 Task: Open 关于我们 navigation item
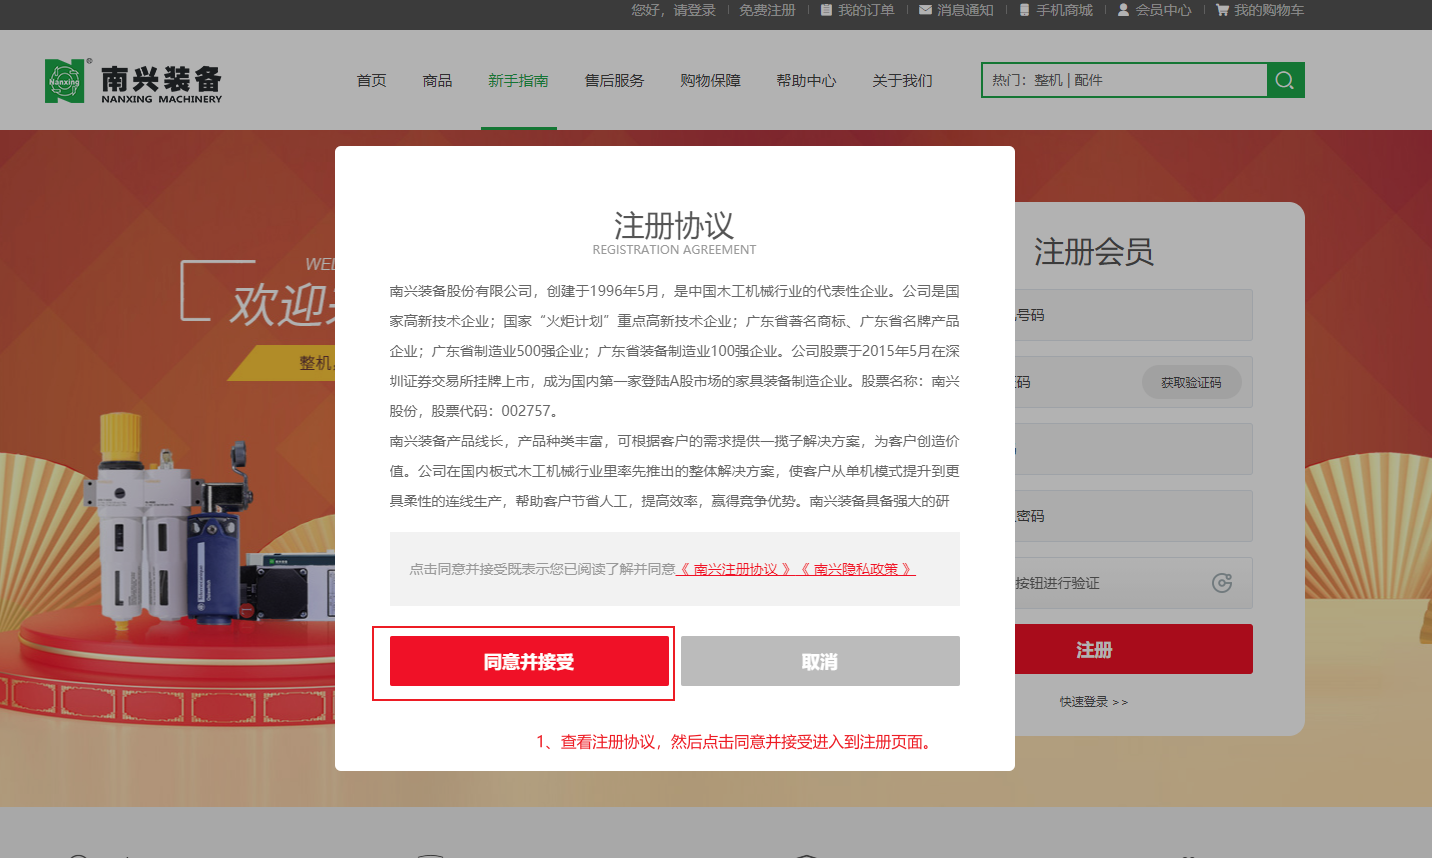point(902,80)
